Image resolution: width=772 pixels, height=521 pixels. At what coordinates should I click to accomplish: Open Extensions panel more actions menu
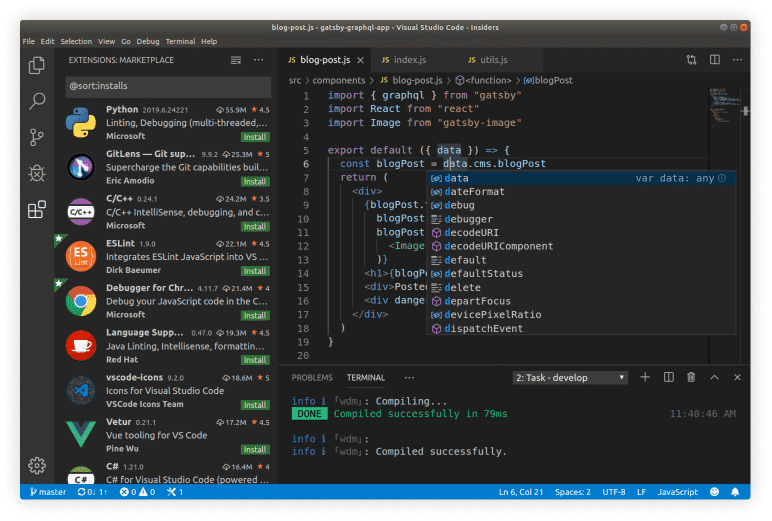pyautogui.click(x=258, y=60)
